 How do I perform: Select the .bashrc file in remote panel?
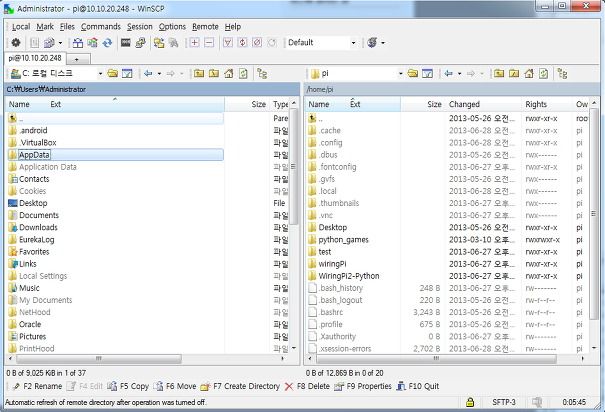click(331, 312)
